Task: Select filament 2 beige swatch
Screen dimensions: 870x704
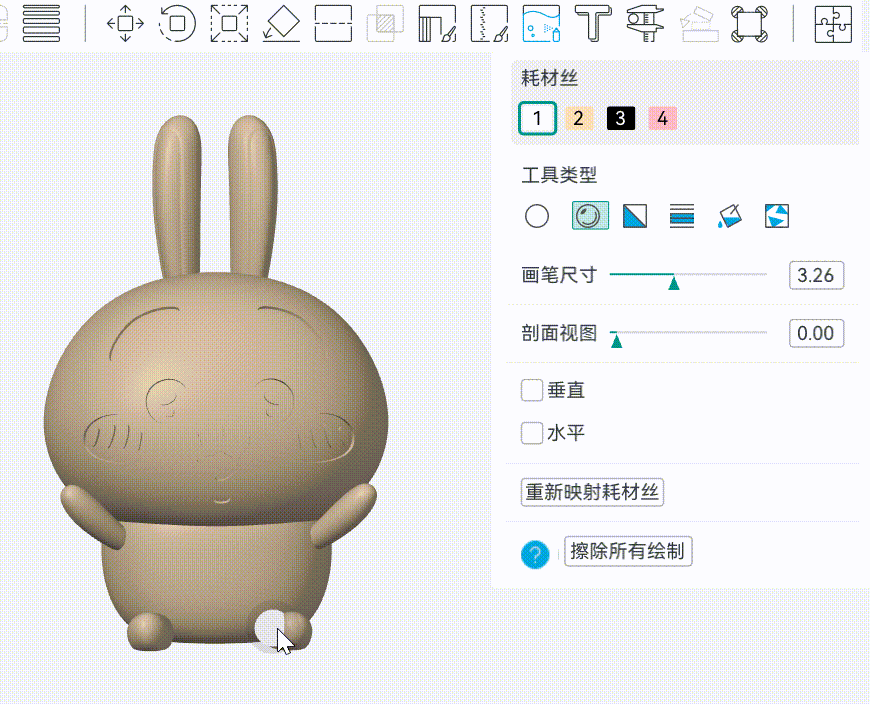Action: 579,118
